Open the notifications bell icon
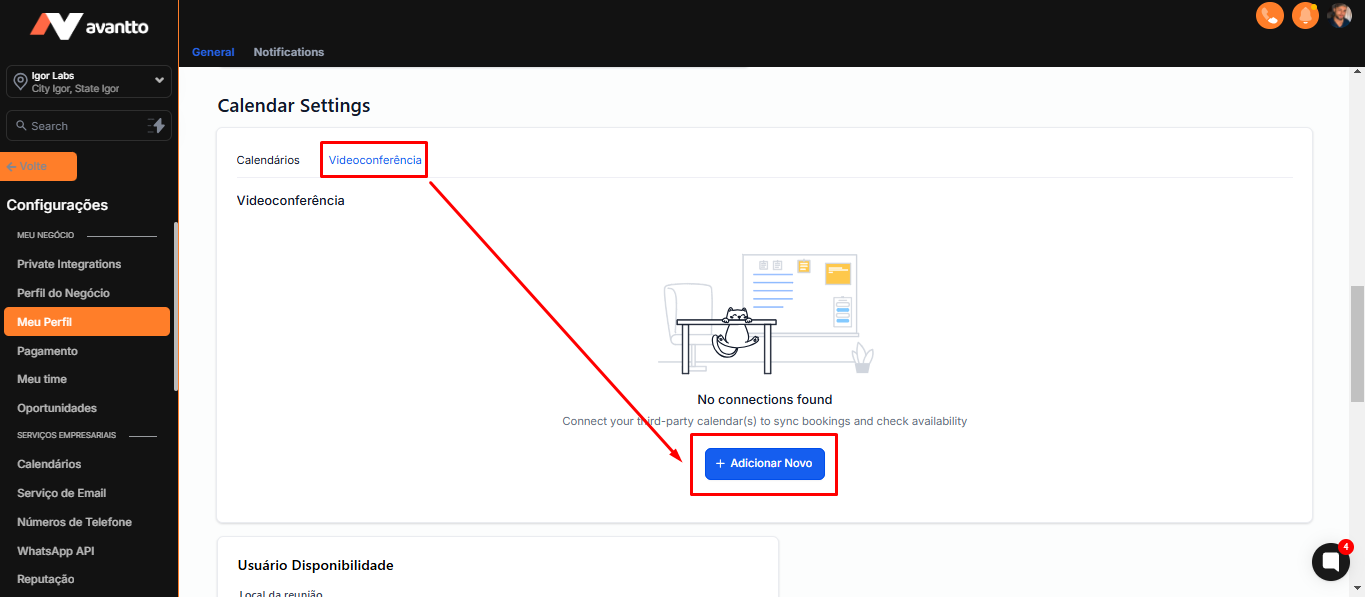Image resolution: width=1365 pixels, height=597 pixels. pyautogui.click(x=1305, y=15)
